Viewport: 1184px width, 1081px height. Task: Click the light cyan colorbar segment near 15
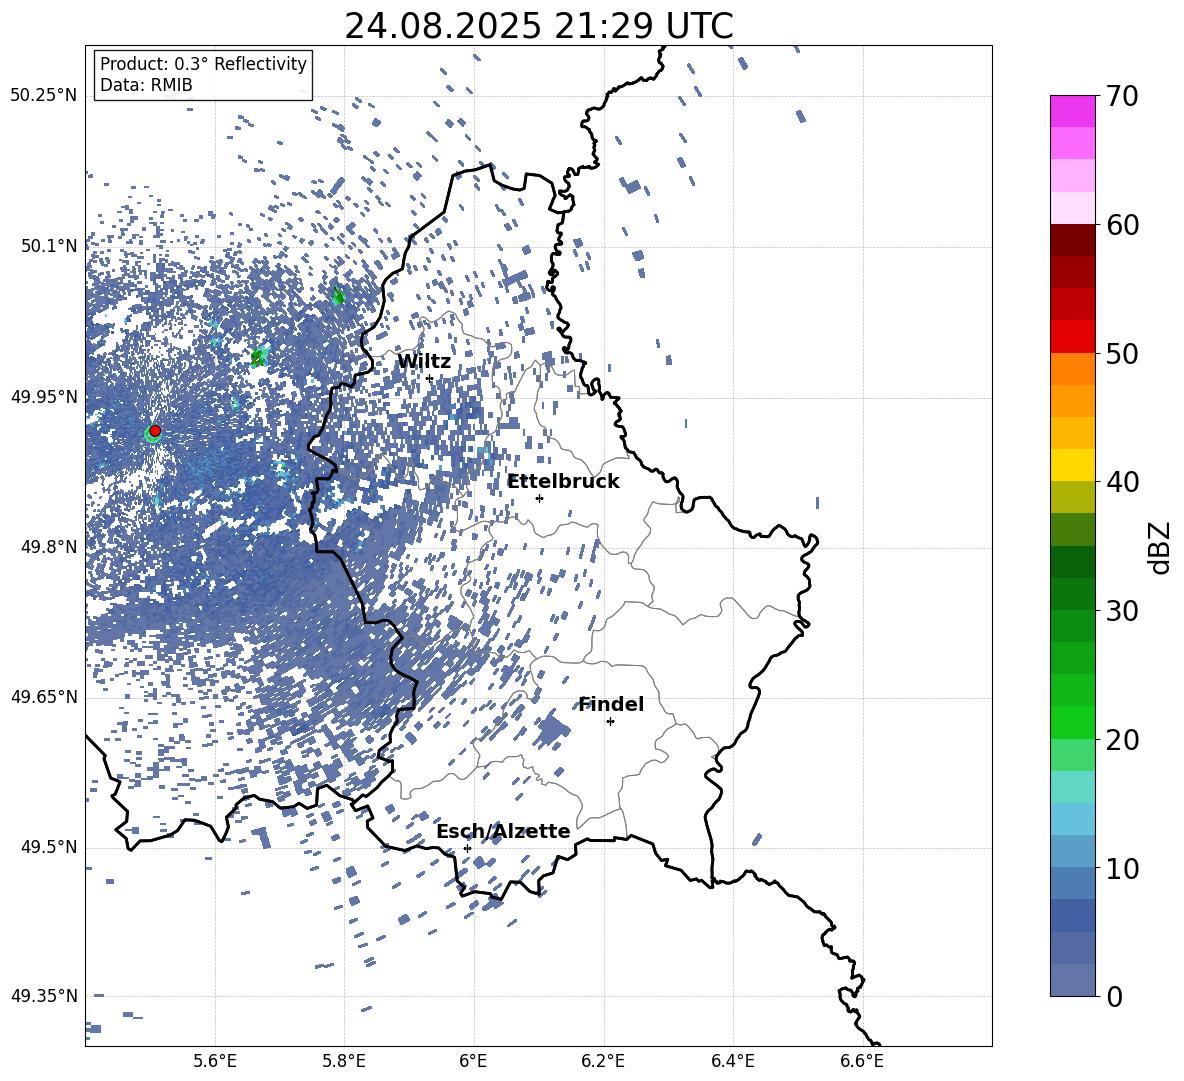(x=1073, y=787)
